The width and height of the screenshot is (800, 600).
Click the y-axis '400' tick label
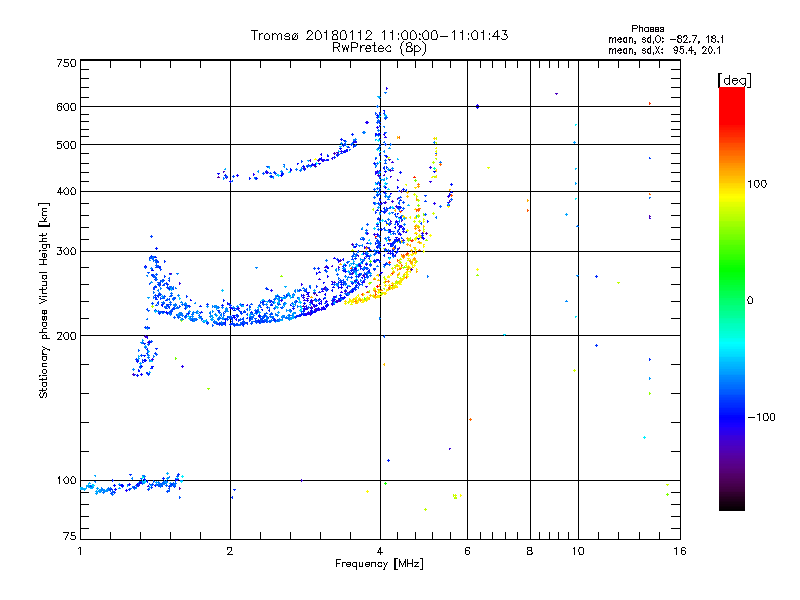[x=66, y=191]
